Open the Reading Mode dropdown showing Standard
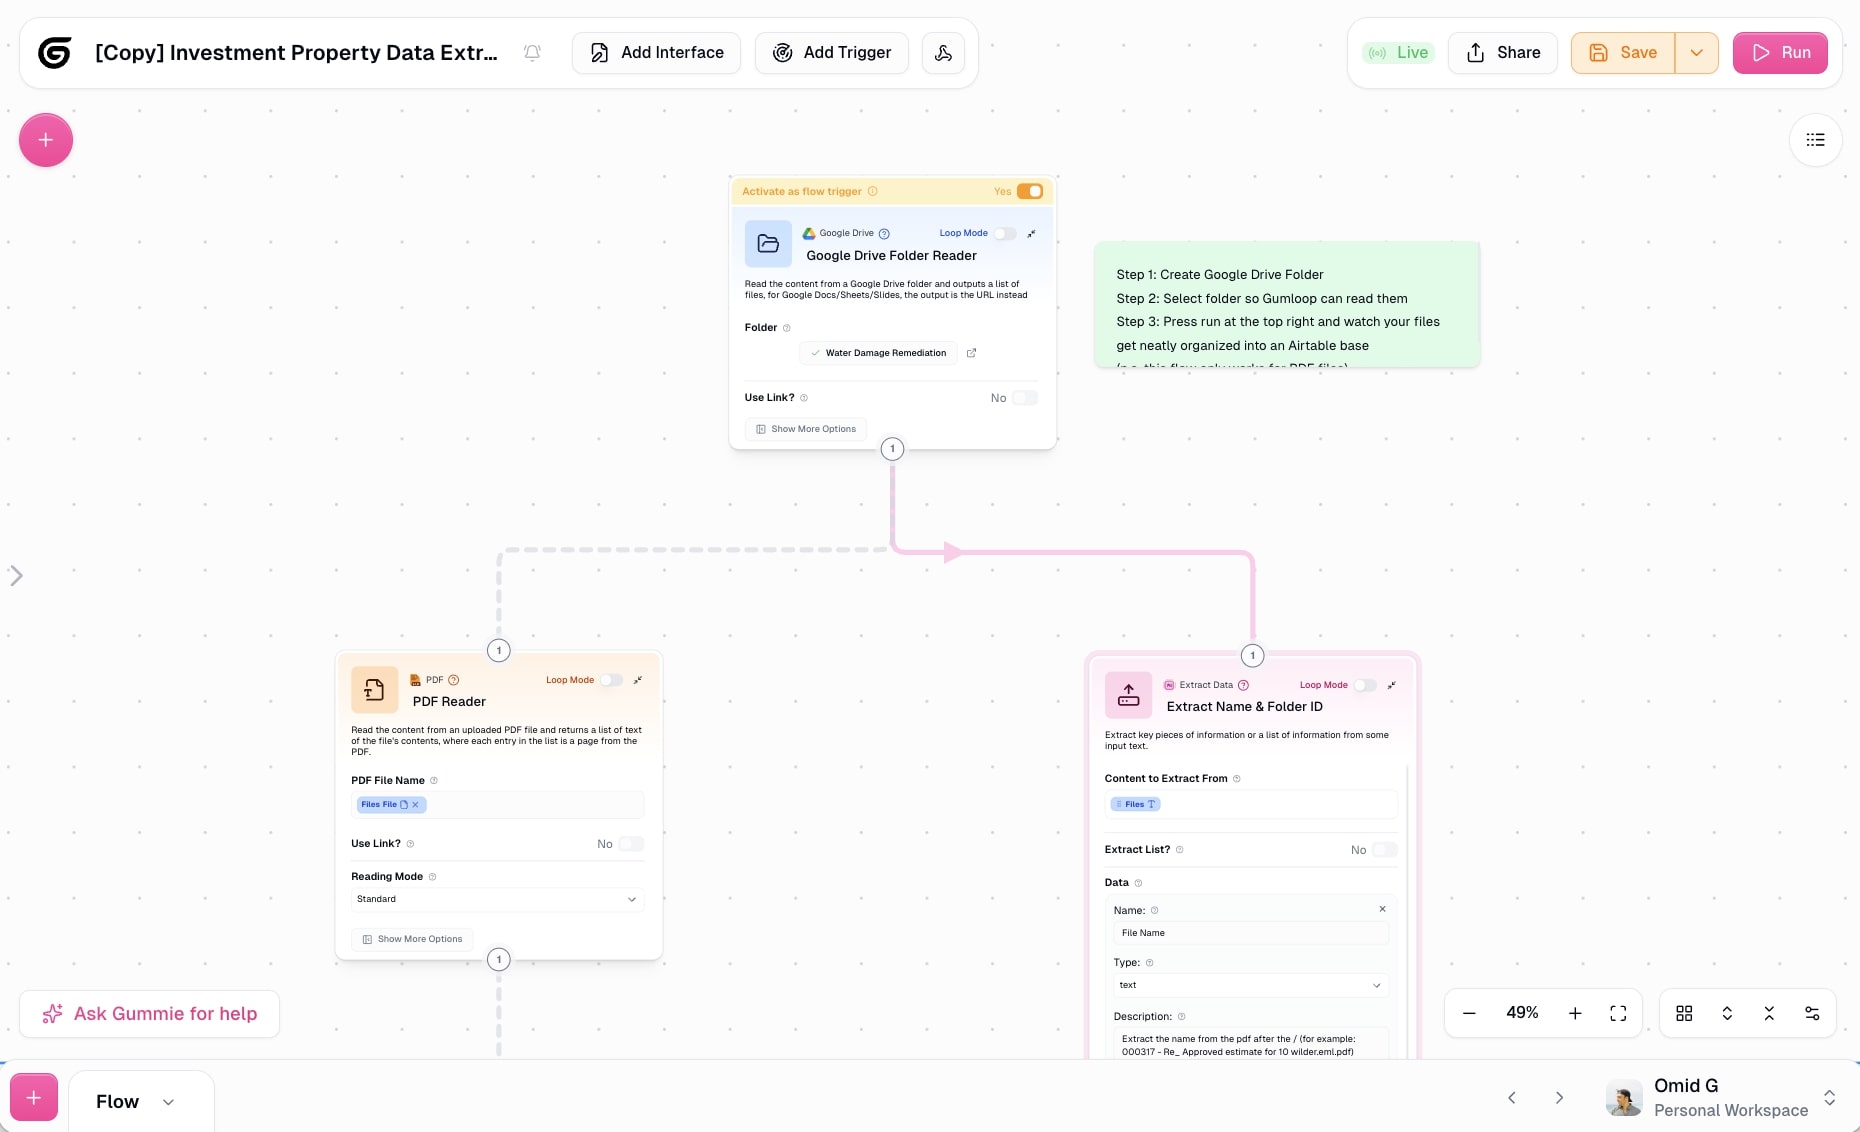The image size is (1860, 1132). [497, 899]
